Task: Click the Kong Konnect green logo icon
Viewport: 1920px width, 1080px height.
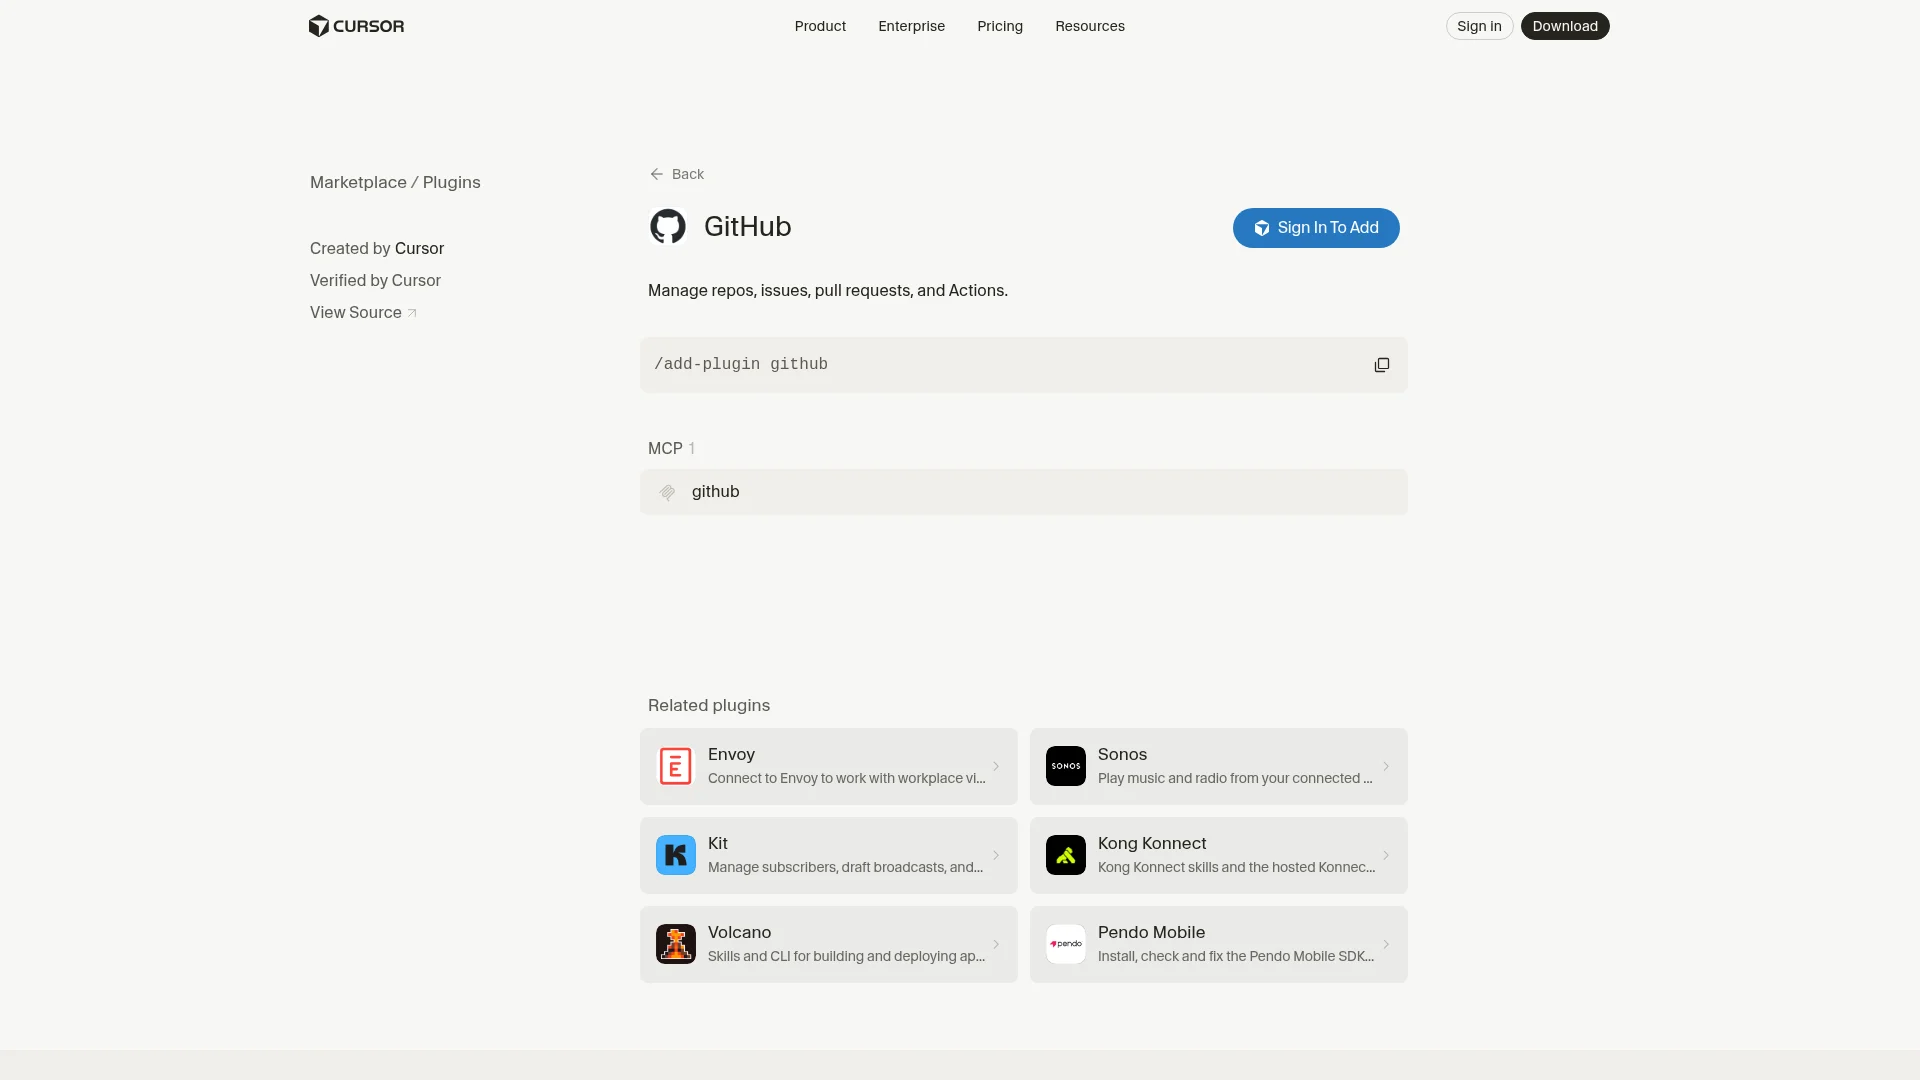Action: [1066, 855]
